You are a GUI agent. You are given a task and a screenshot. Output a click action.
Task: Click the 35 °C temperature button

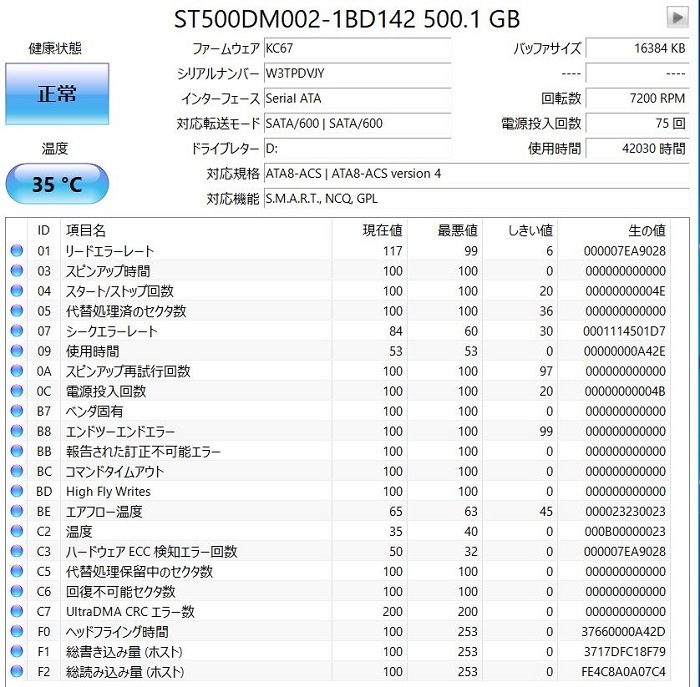click(57, 184)
